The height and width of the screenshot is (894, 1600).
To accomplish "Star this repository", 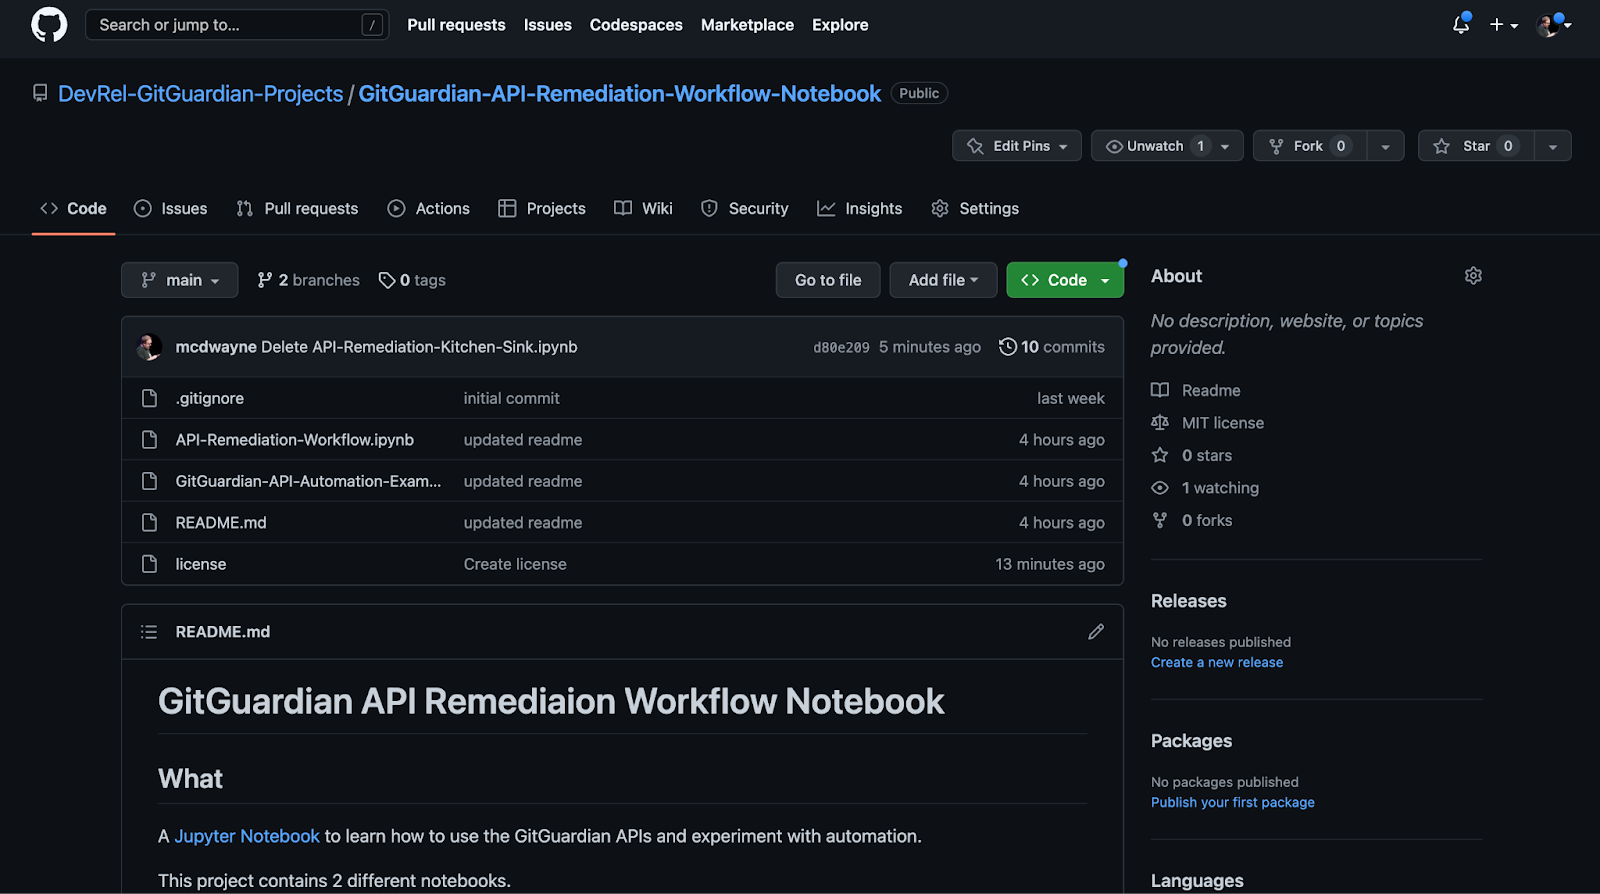I will (x=1476, y=146).
